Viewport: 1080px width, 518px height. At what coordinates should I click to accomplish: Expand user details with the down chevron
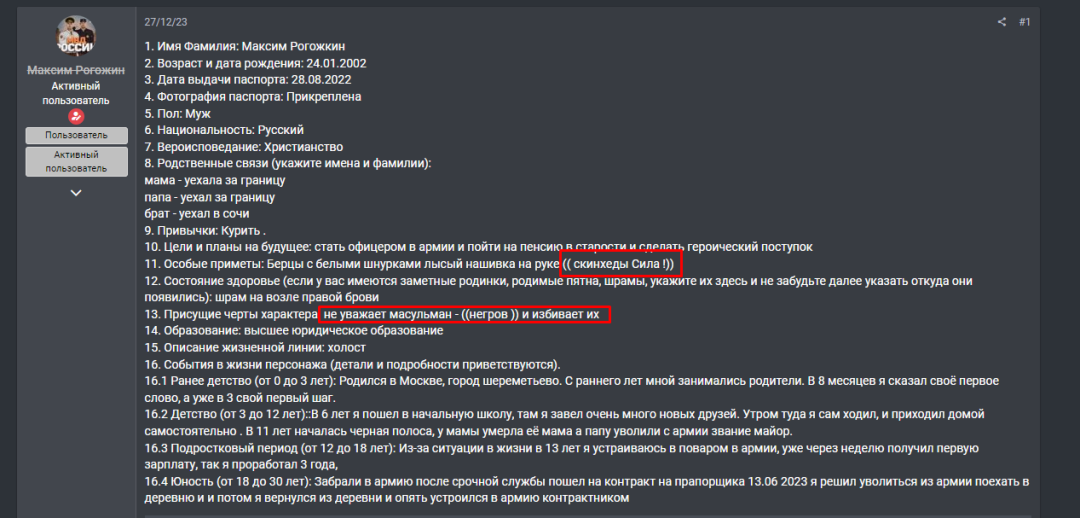pyautogui.click(x=76, y=193)
